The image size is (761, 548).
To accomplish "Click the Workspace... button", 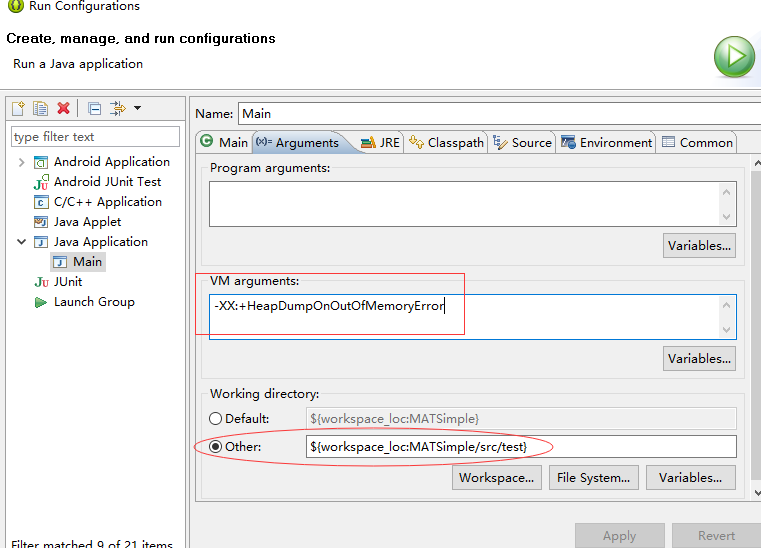I will tap(498, 478).
